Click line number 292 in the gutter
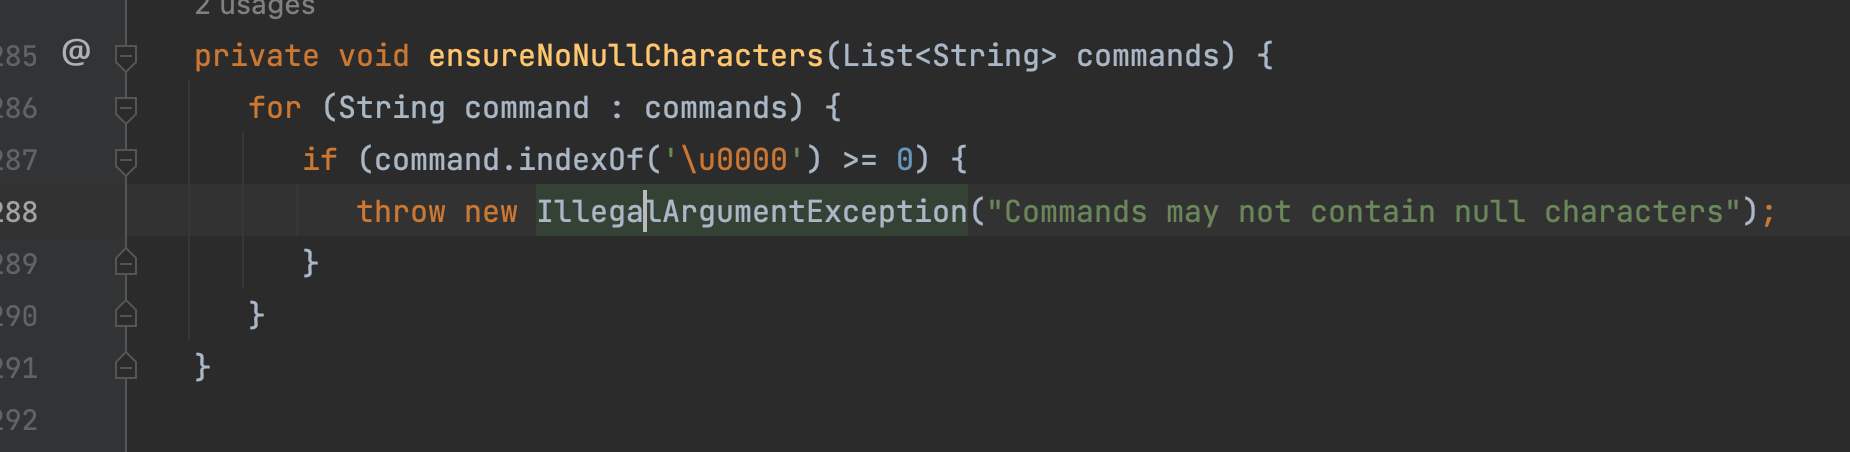The height and width of the screenshot is (452, 1850). click(x=19, y=420)
